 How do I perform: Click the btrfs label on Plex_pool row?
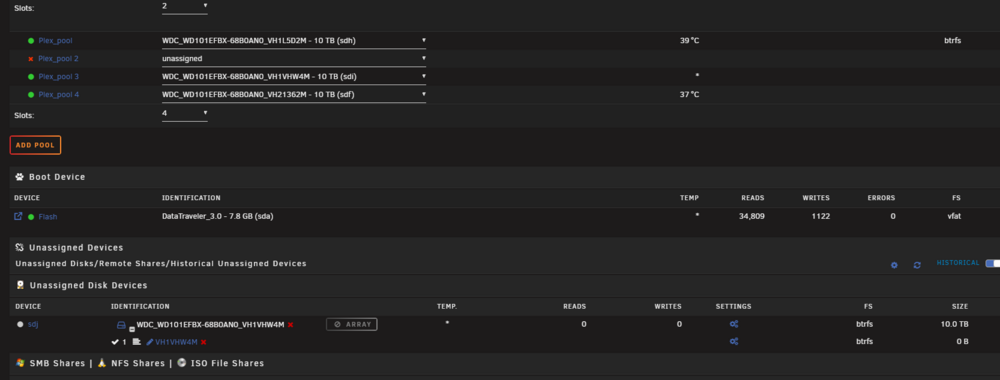pyautogui.click(x=952, y=41)
